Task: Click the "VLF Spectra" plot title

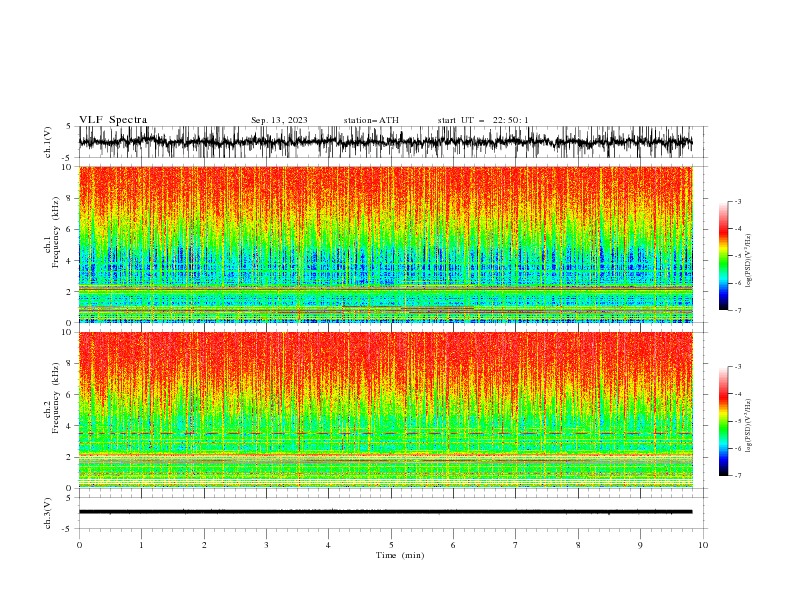Action: pyautogui.click(x=113, y=120)
